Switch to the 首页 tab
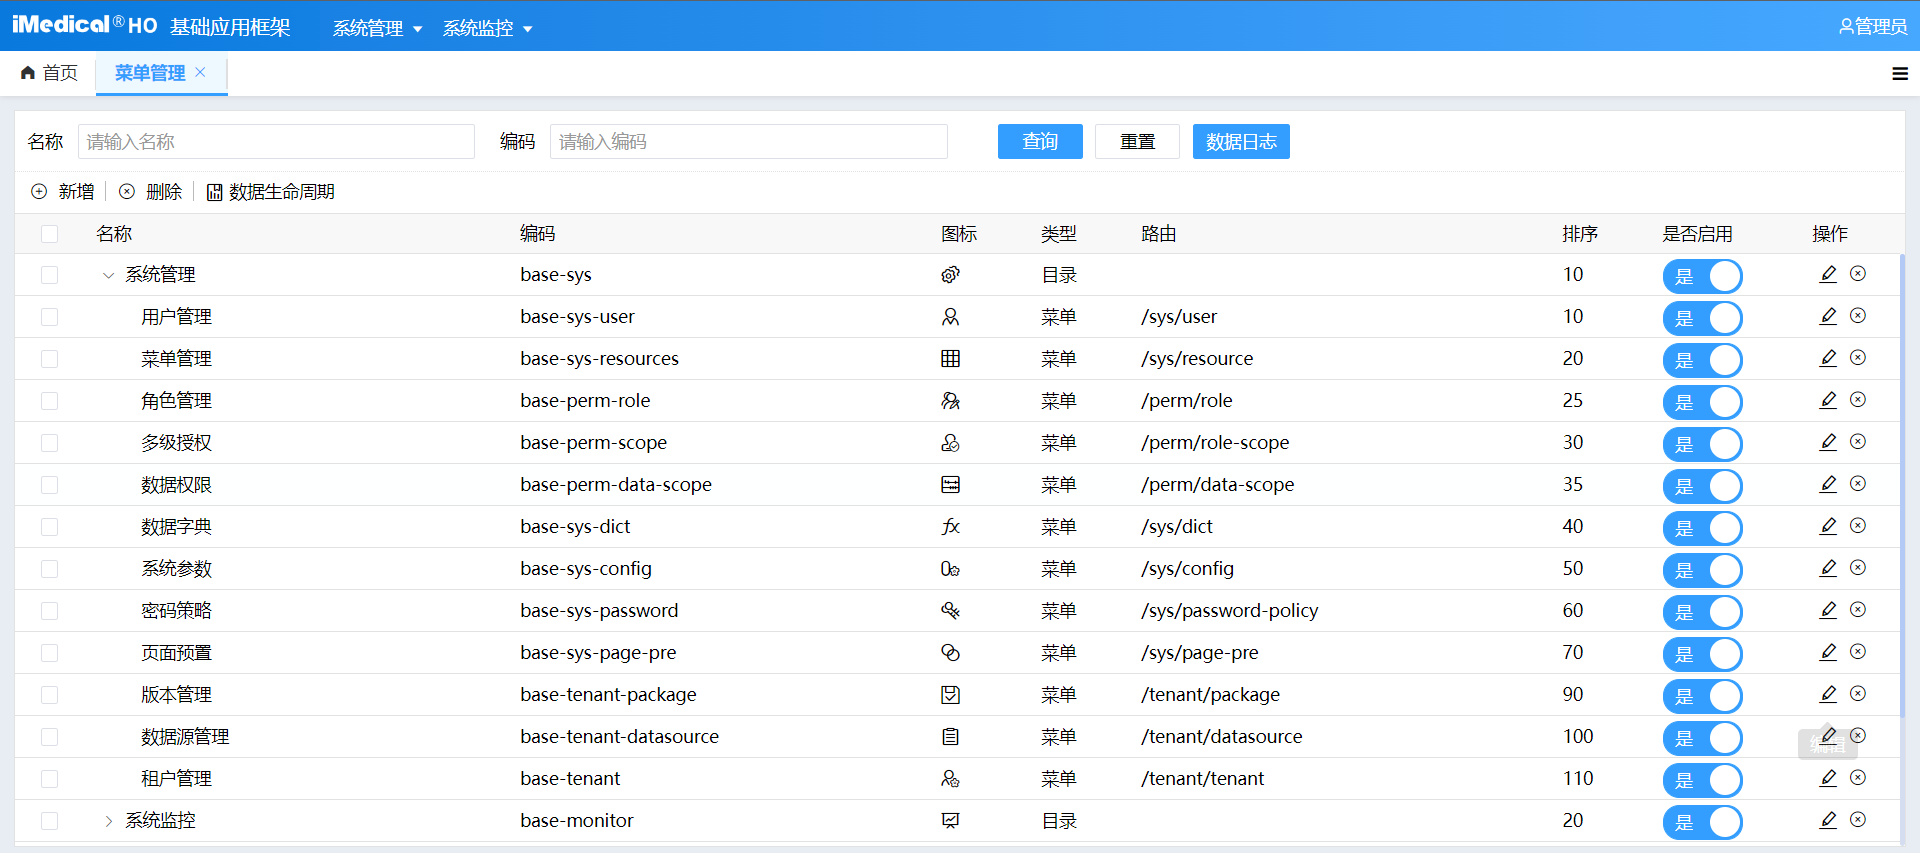The height and width of the screenshot is (853, 1920). tap(50, 73)
